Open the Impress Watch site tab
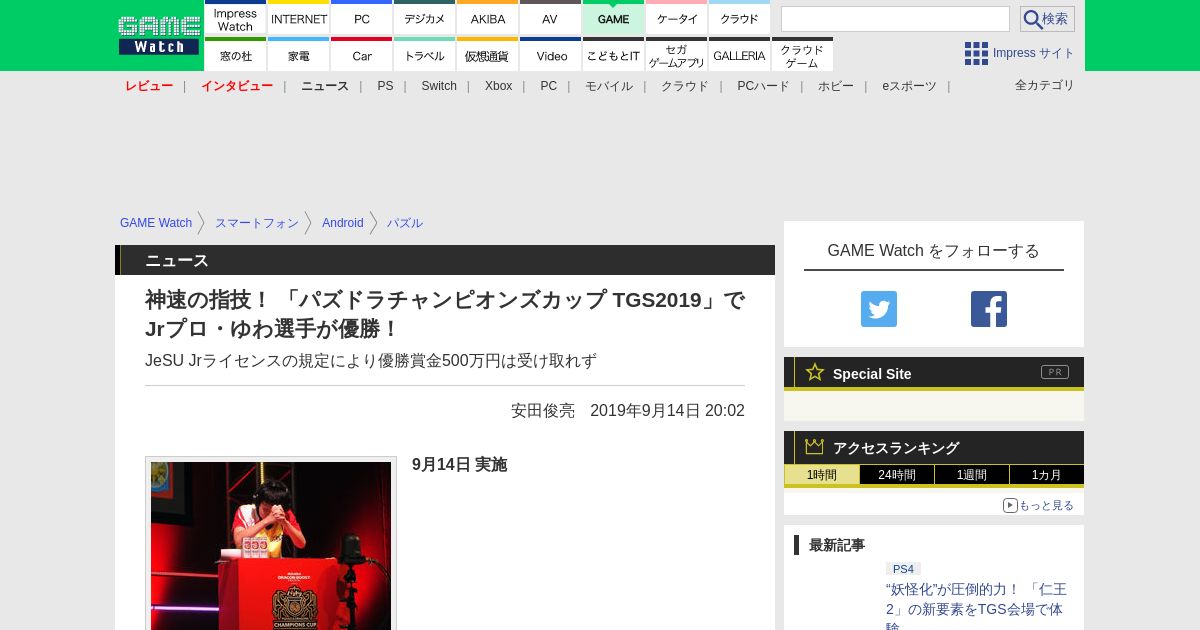The image size is (1200, 630). click(x=235, y=18)
